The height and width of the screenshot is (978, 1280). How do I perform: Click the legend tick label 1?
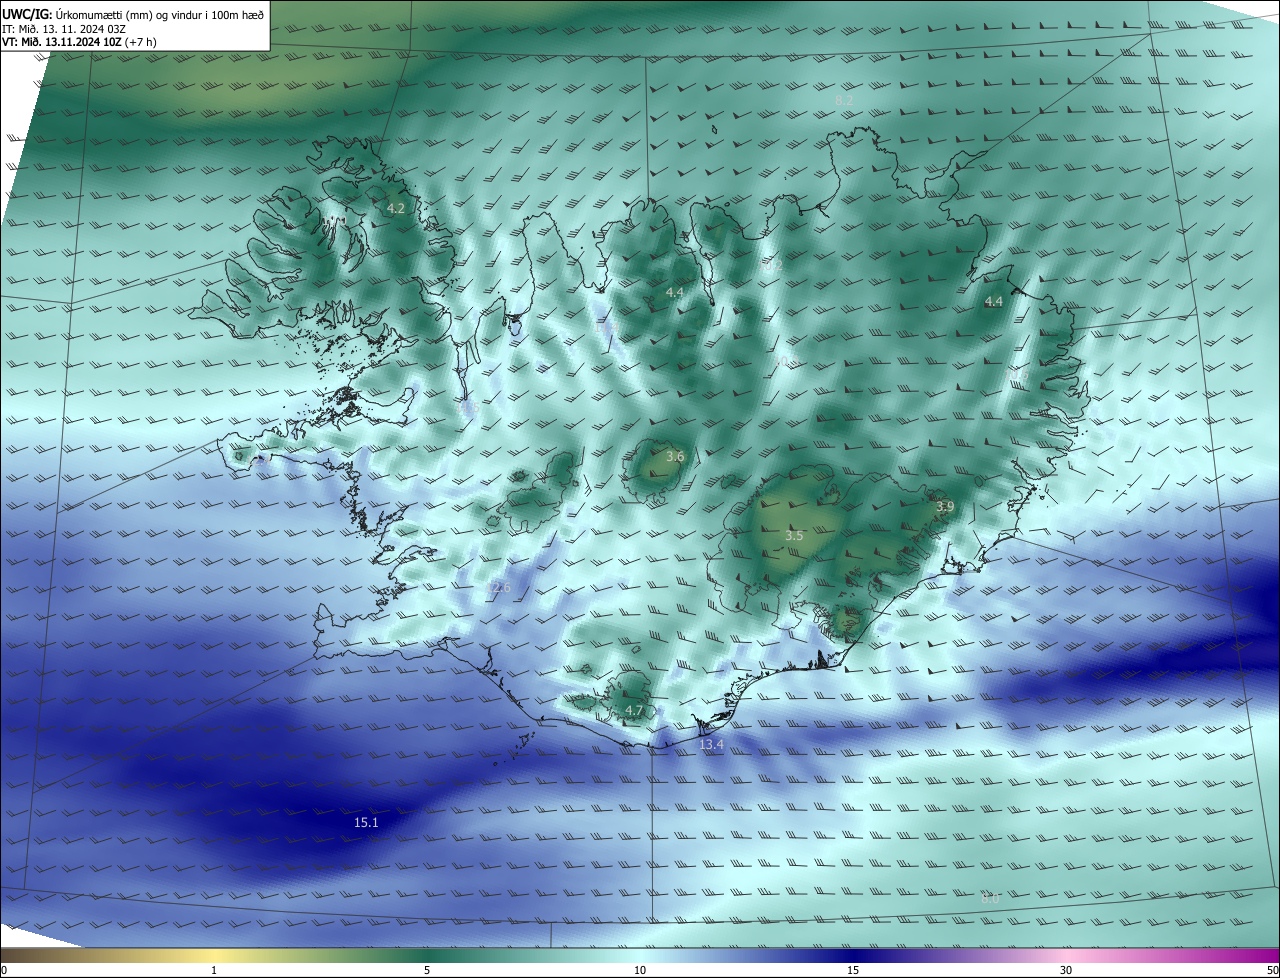coord(214,971)
